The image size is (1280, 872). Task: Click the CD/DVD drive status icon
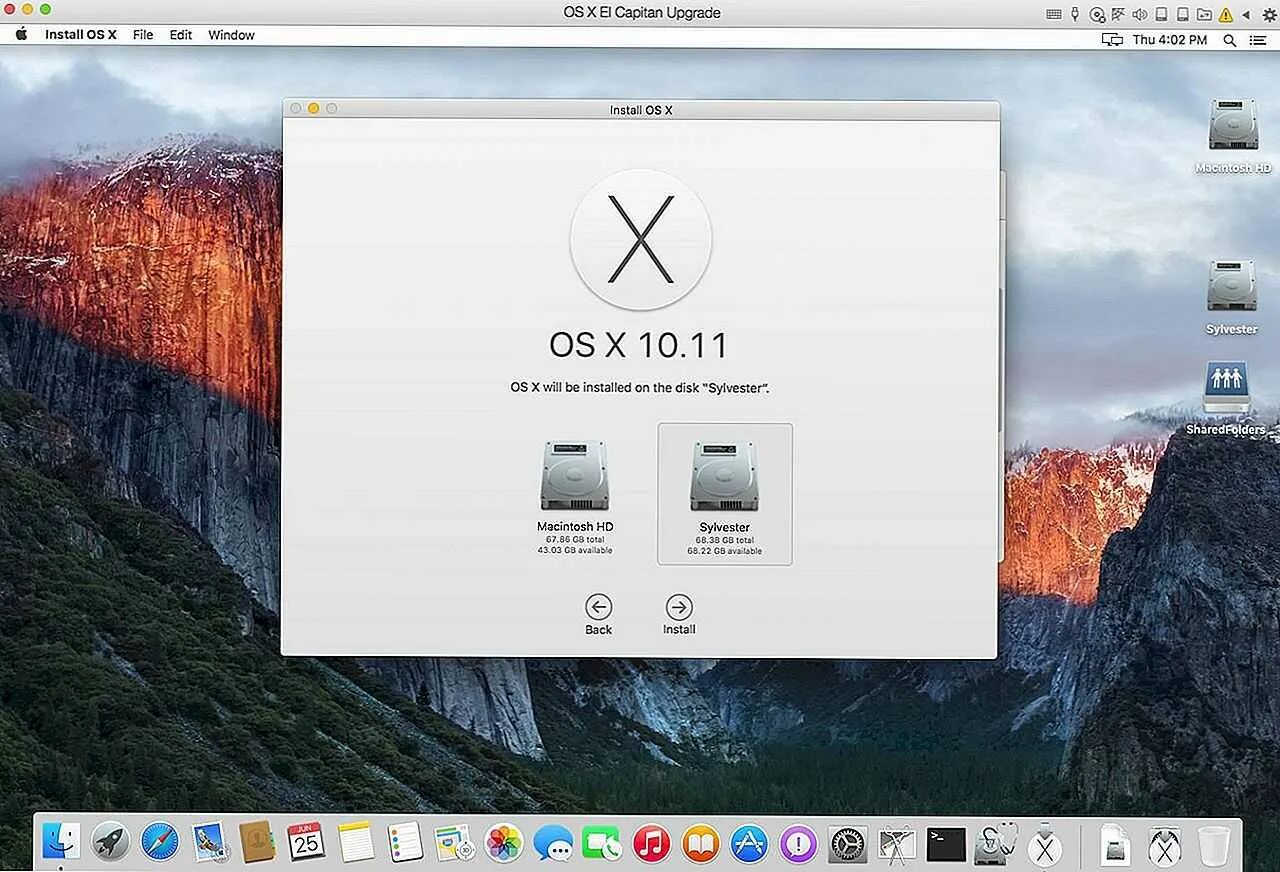coord(1097,14)
